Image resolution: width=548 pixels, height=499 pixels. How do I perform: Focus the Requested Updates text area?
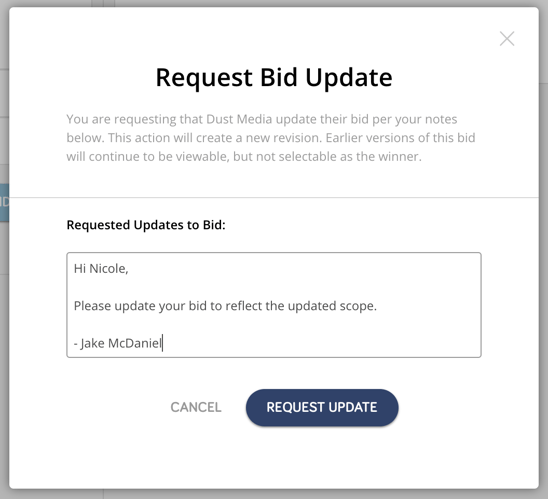(x=274, y=305)
